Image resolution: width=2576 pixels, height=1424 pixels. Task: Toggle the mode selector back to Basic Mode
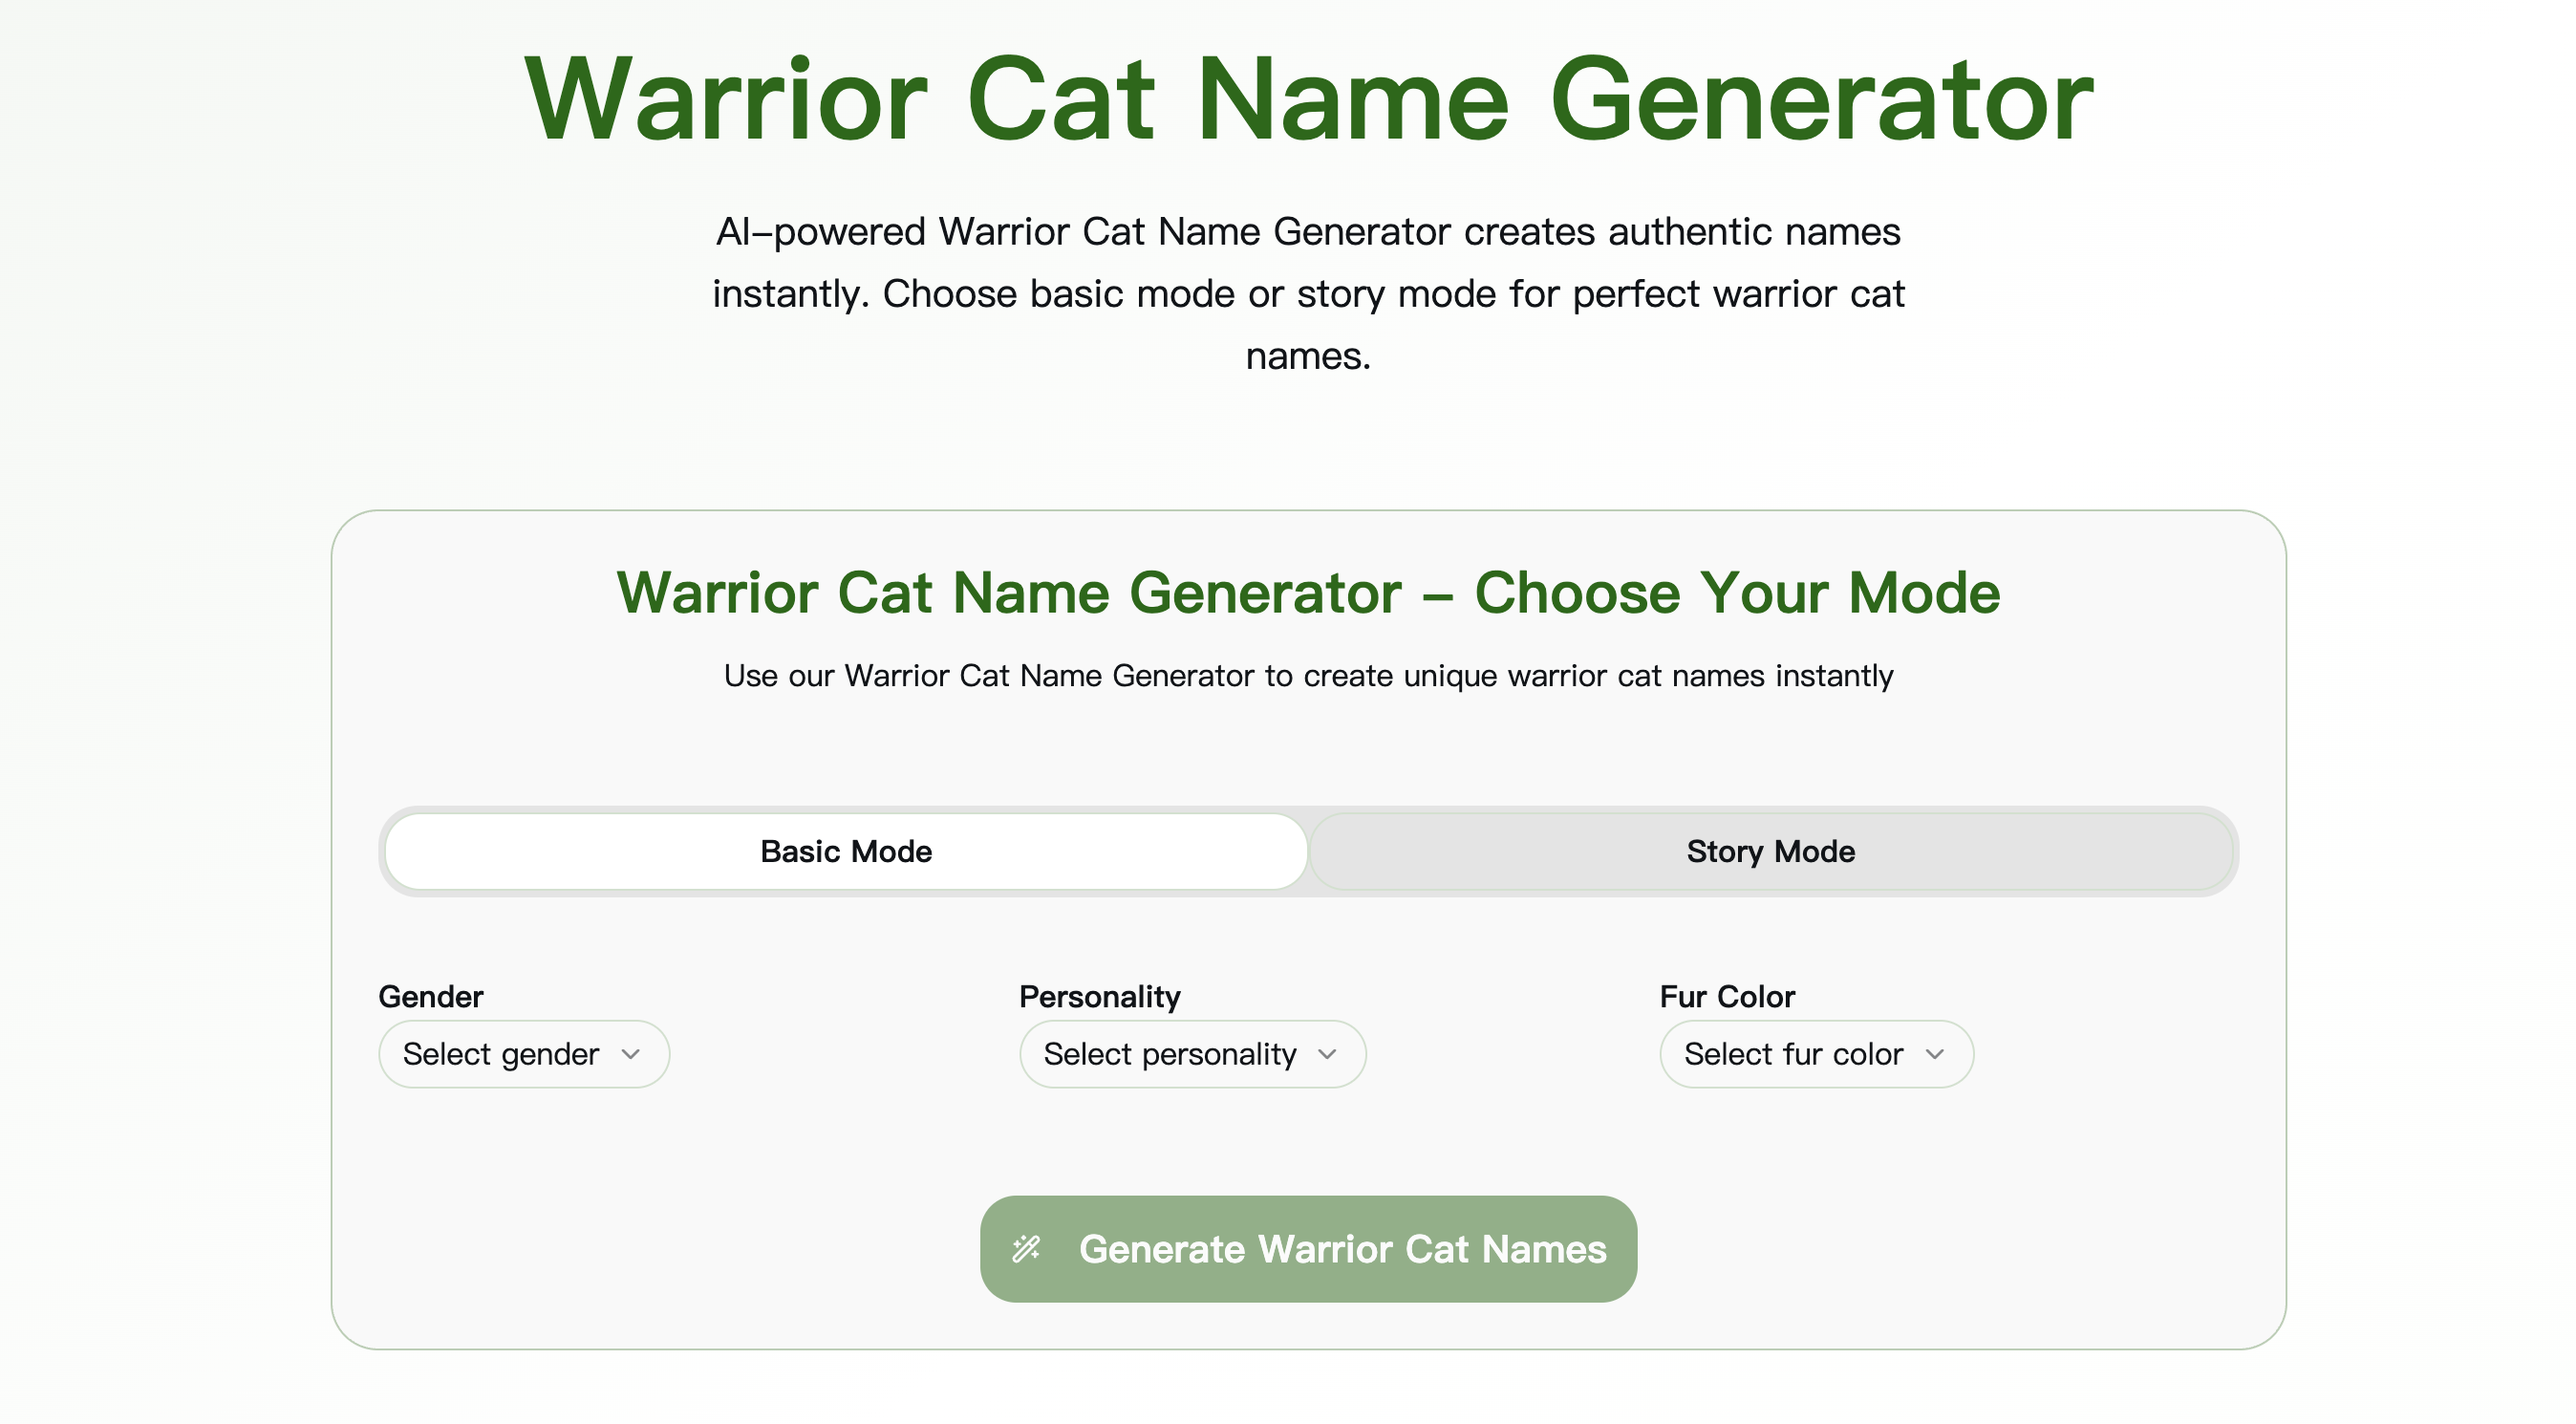point(845,851)
